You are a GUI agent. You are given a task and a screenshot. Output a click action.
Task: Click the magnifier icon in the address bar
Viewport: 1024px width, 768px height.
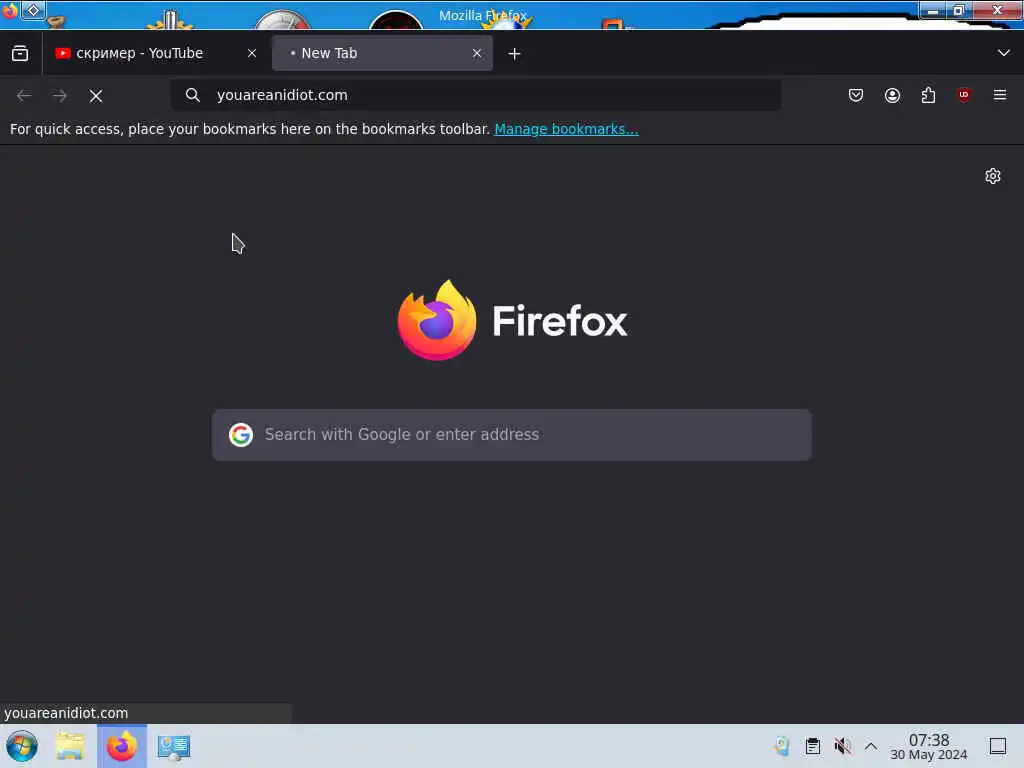(193, 95)
